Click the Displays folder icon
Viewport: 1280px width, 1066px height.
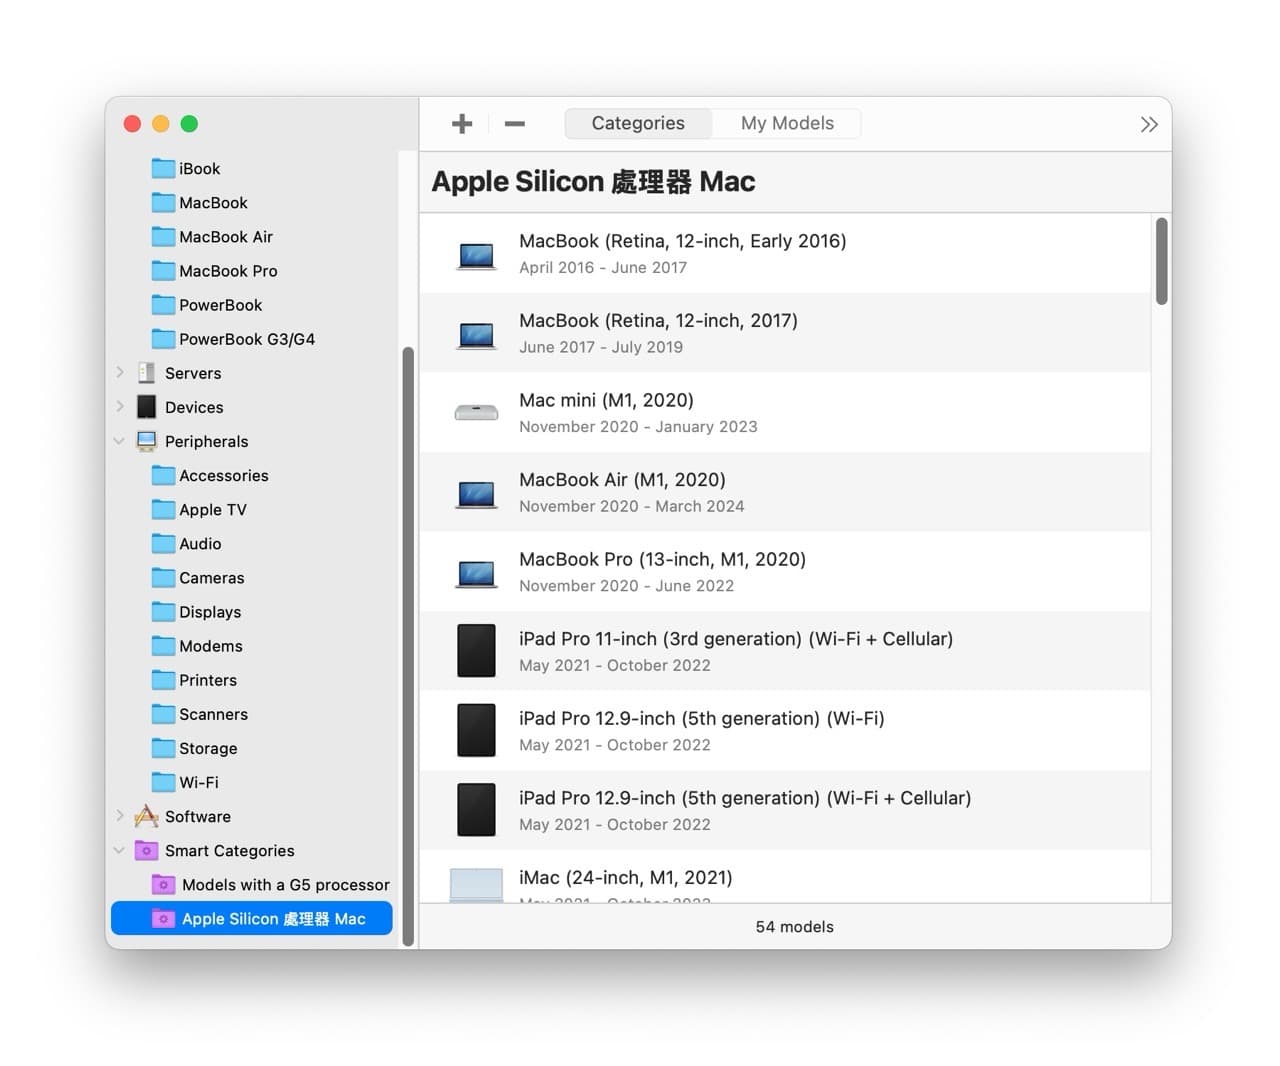click(x=163, y=611)
